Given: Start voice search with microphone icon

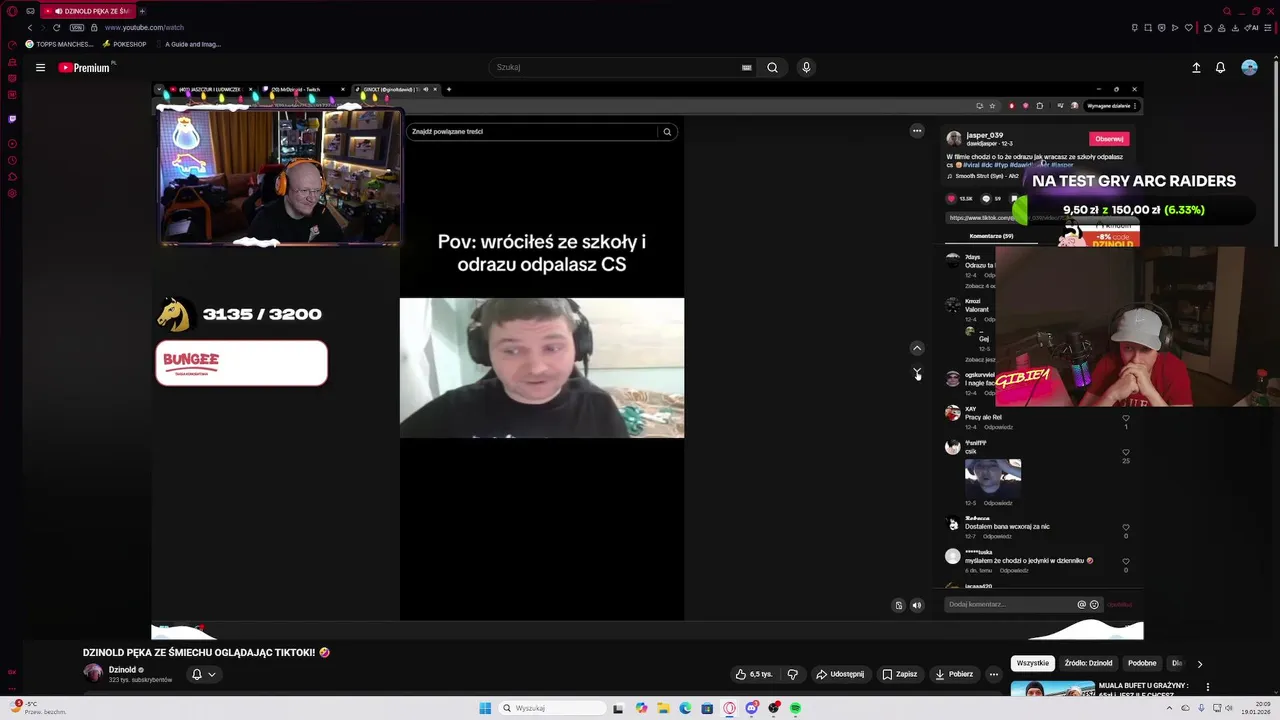Looking at the screenshot, I should (806, 68).
